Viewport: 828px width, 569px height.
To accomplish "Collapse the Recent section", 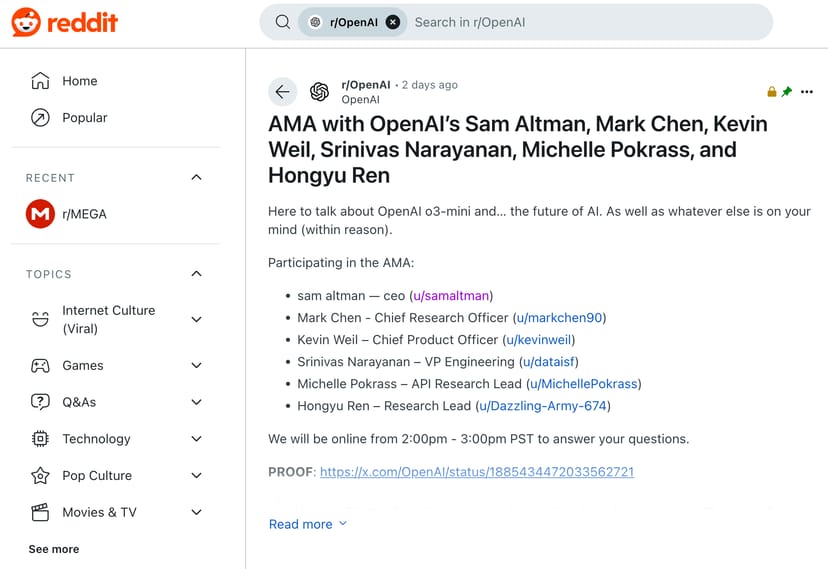I will point(196,177).
